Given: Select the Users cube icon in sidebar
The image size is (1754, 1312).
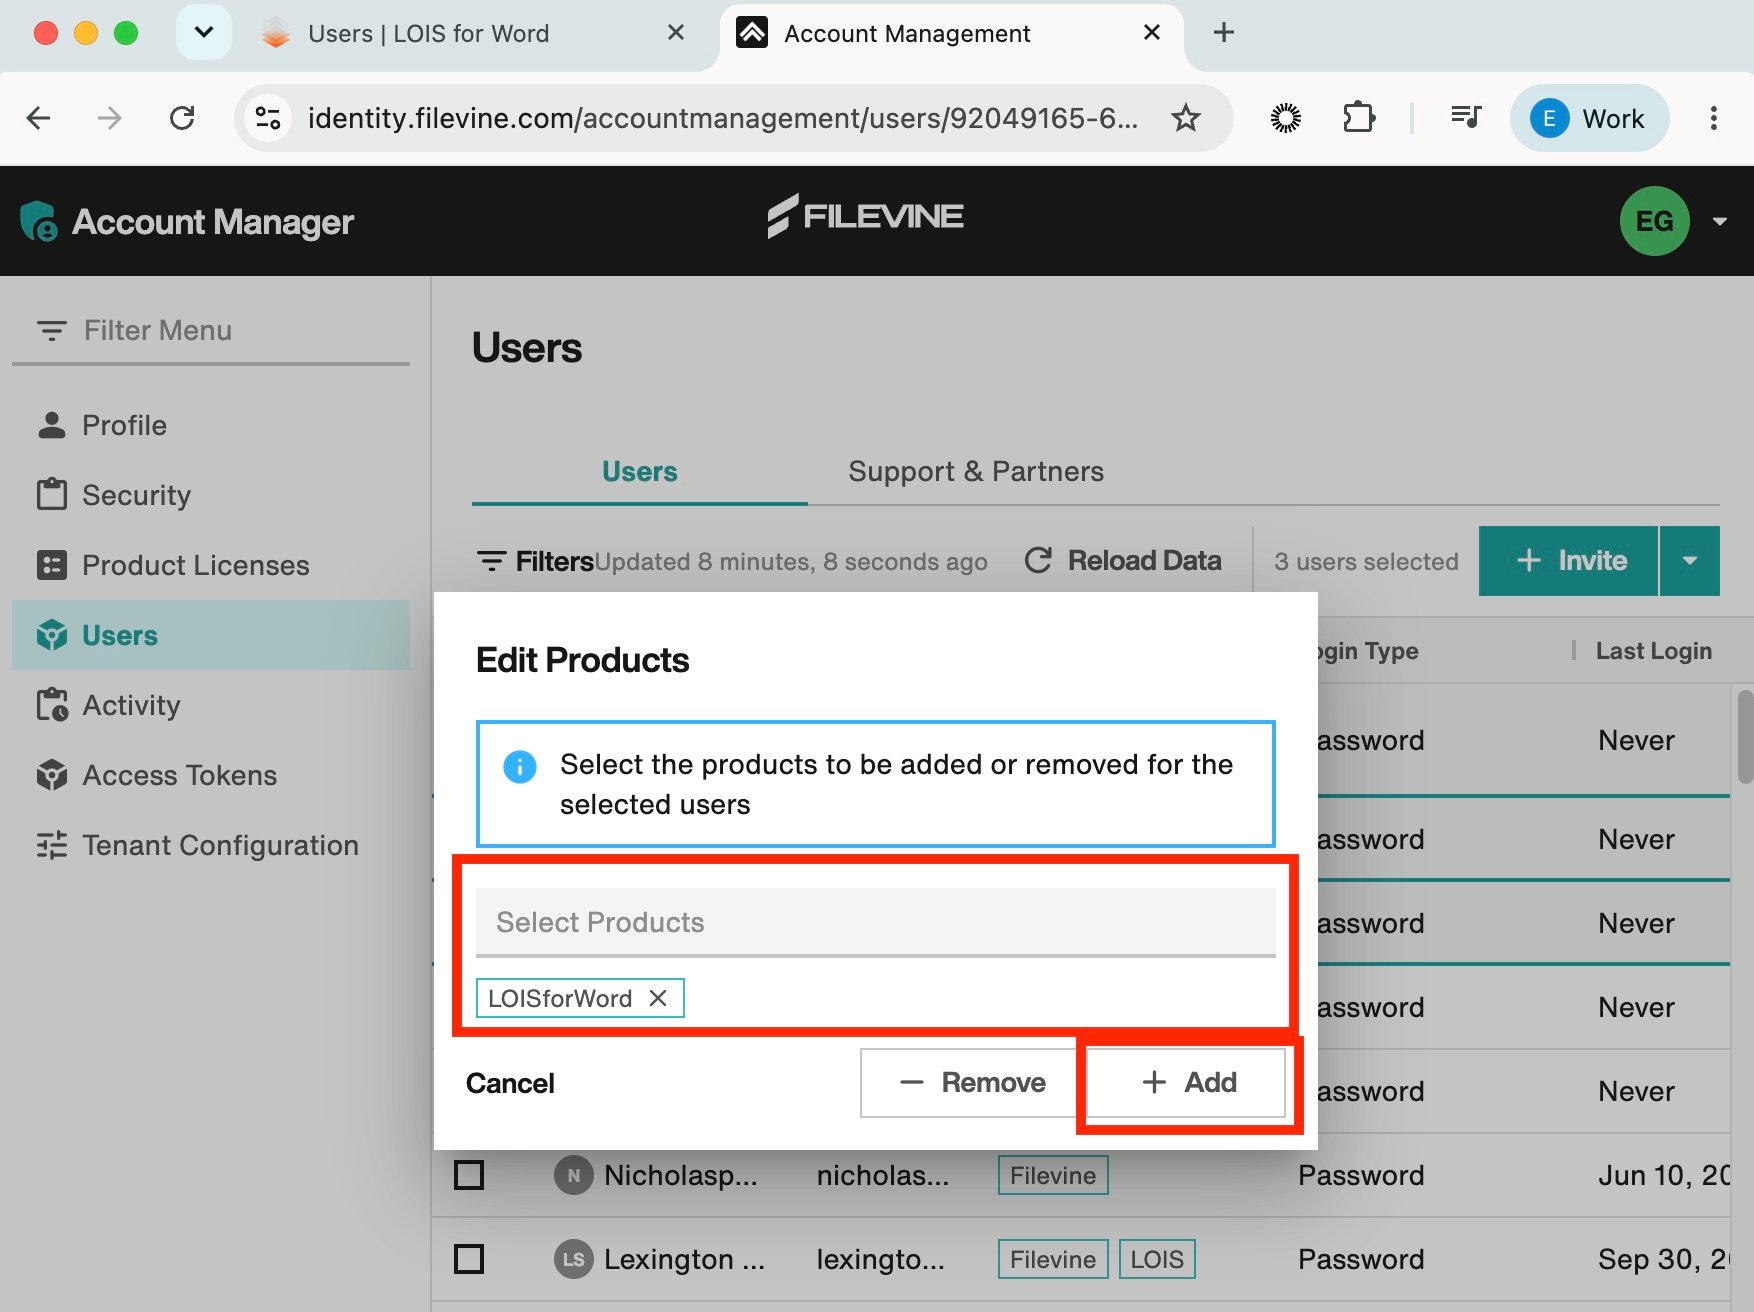Looking at the screenshot, I should coord(52,635).
